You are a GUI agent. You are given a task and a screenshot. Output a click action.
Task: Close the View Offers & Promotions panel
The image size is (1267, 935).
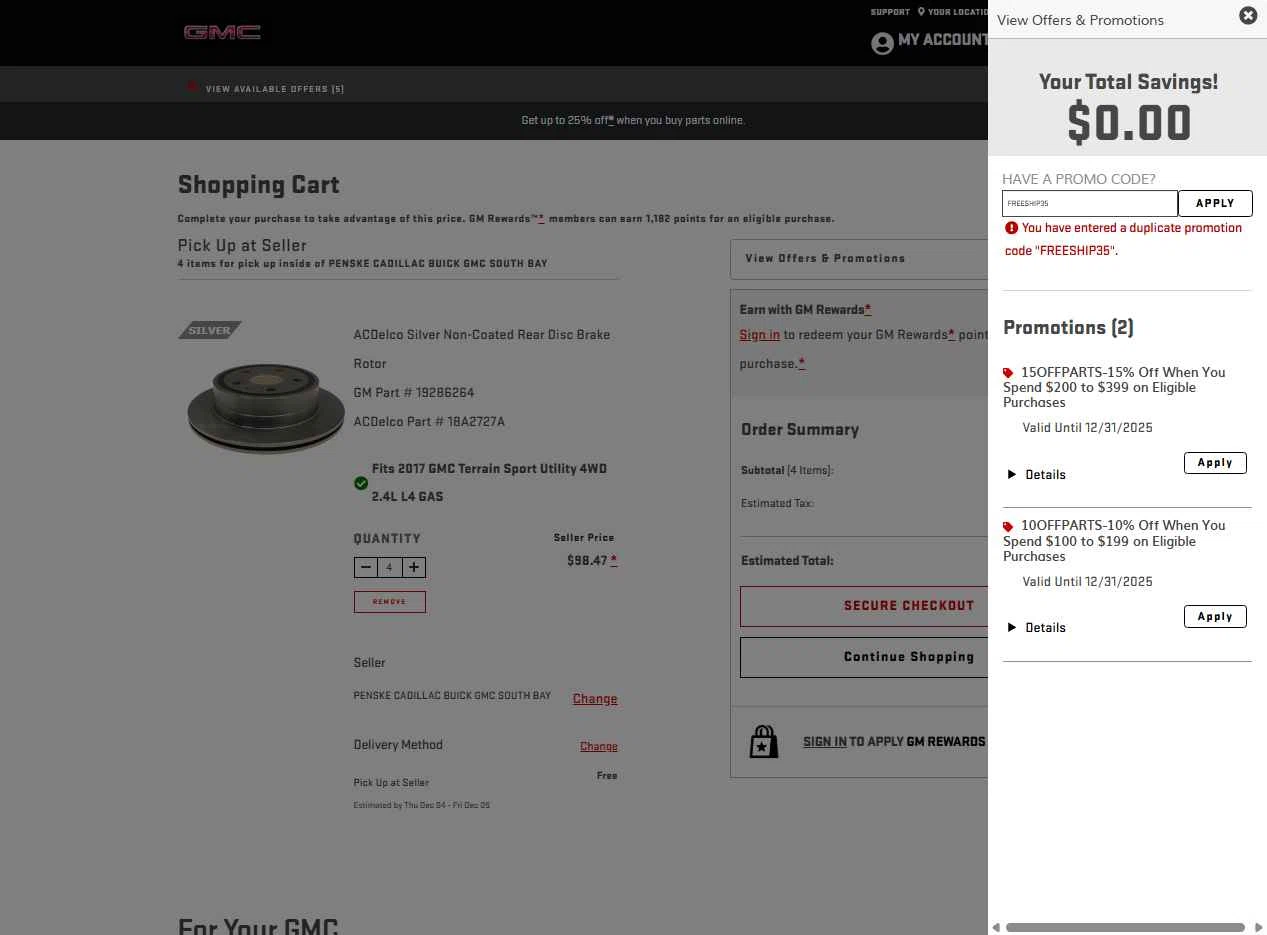[x=1247, y=16]
